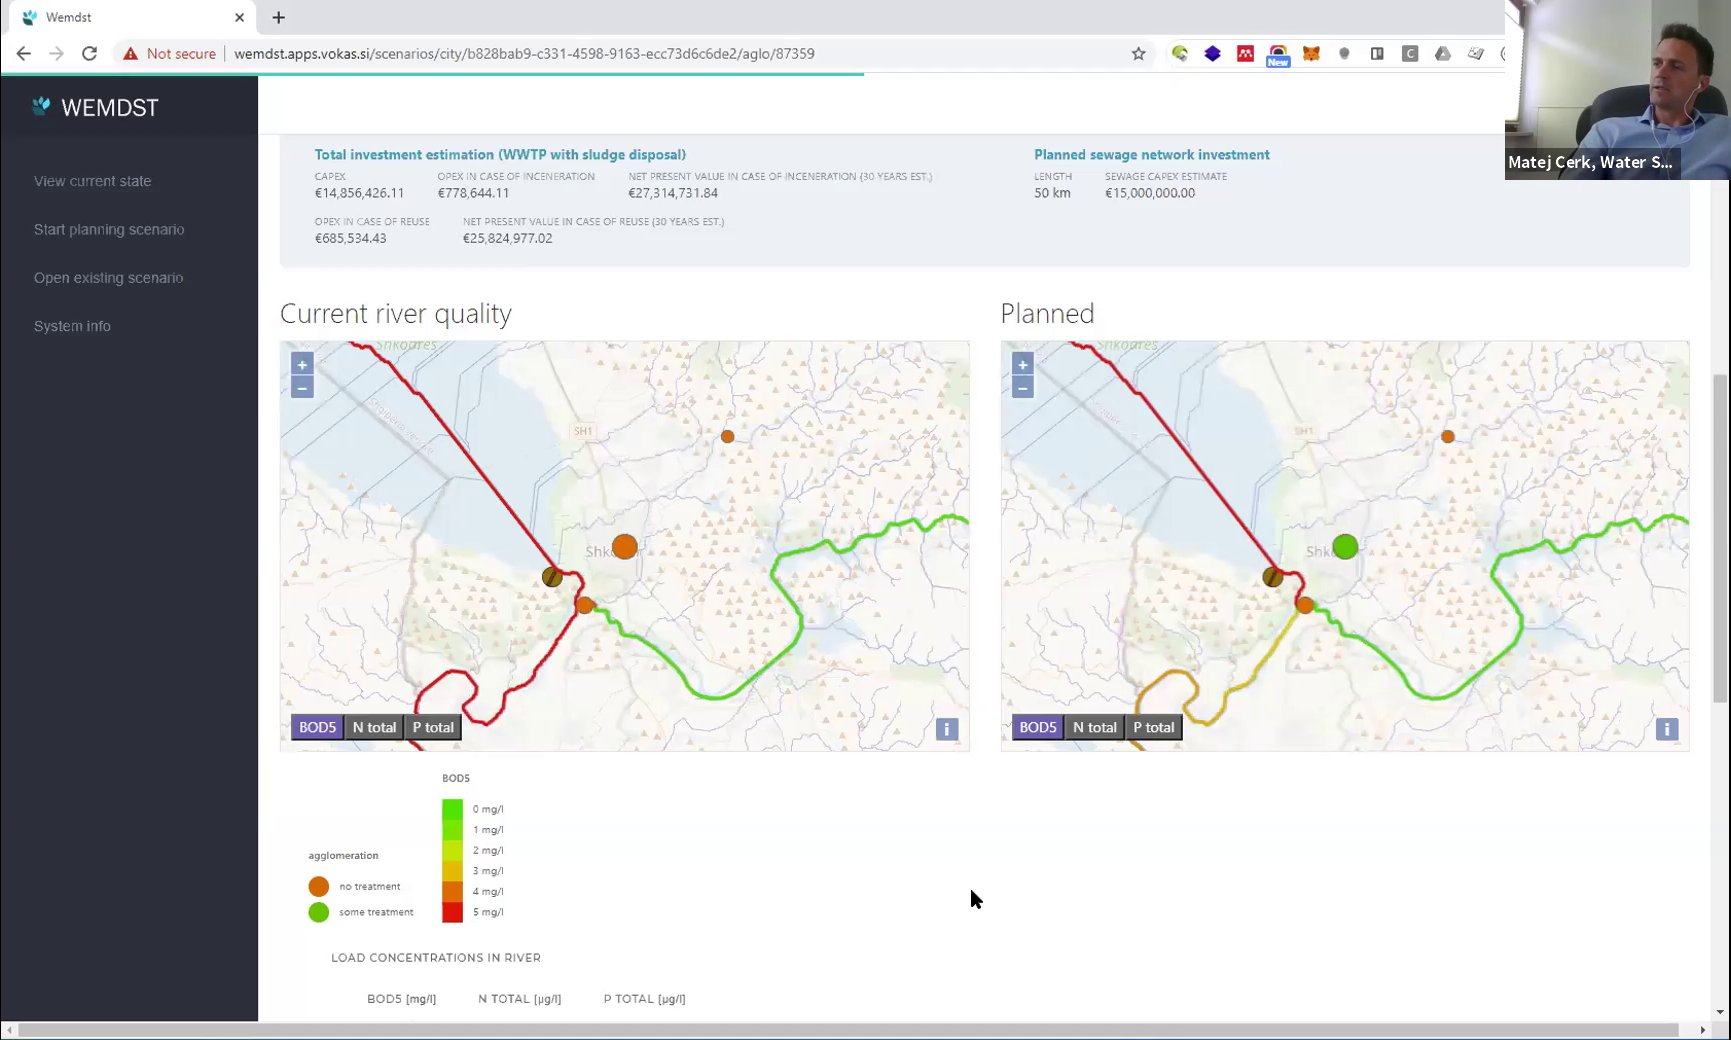1731x1040 pixels.
Task: Open Start planning scenario in sidebar
Action: [109, 229]
